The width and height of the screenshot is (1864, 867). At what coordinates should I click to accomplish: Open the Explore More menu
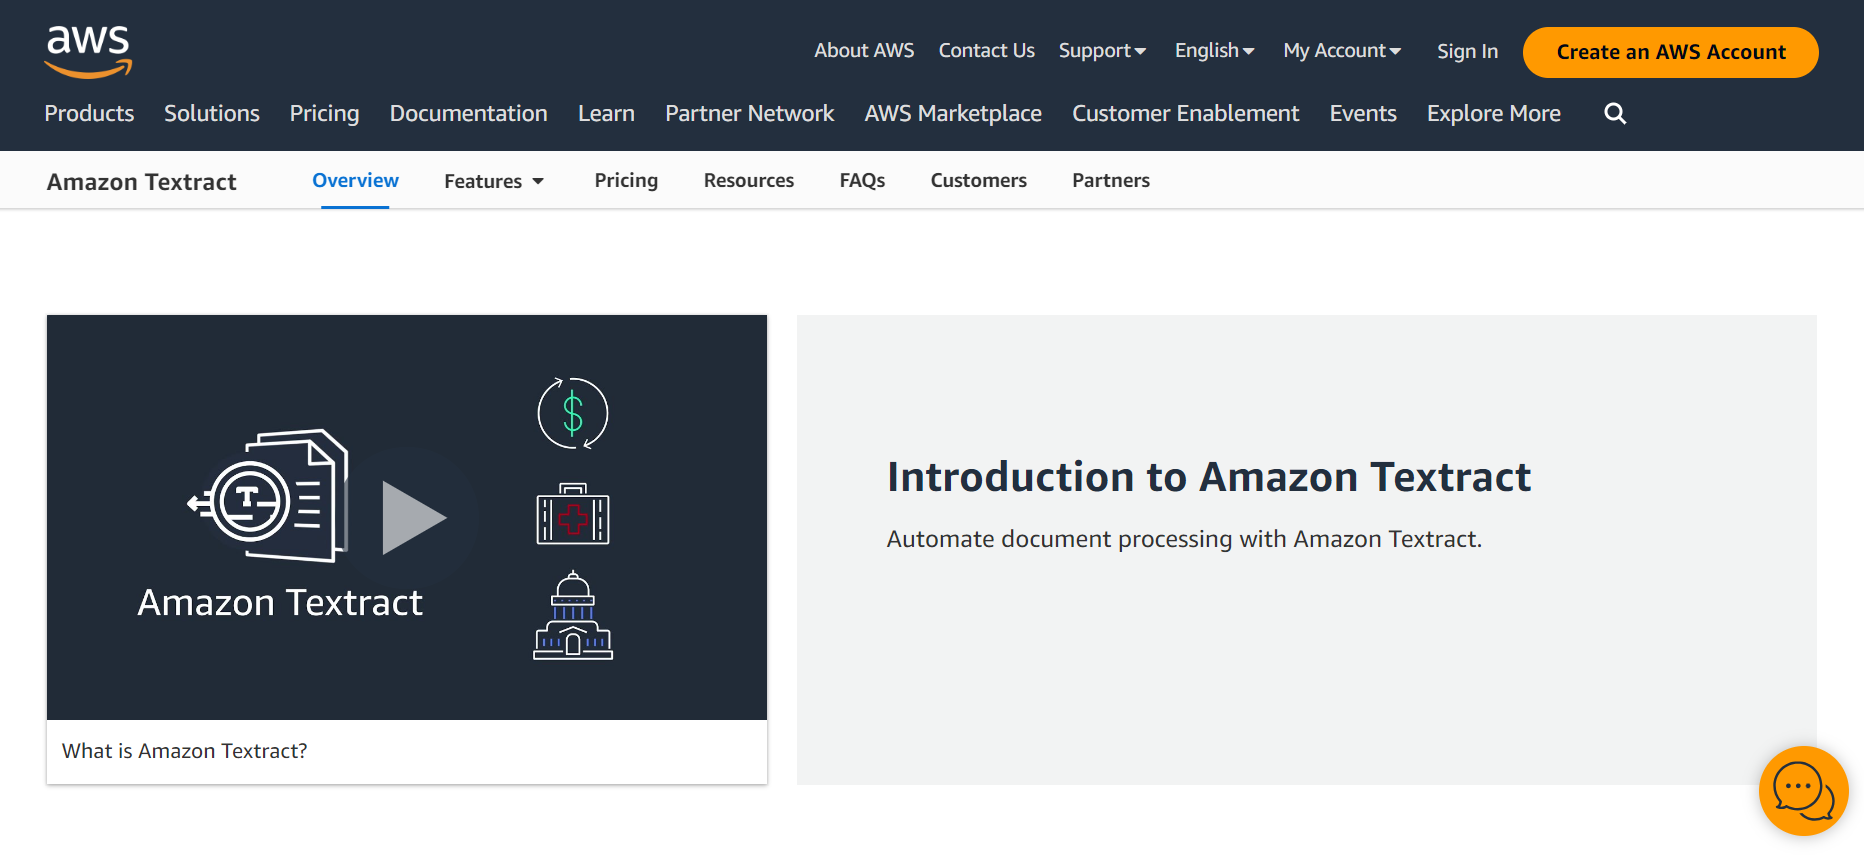[x=1493, y=114]
